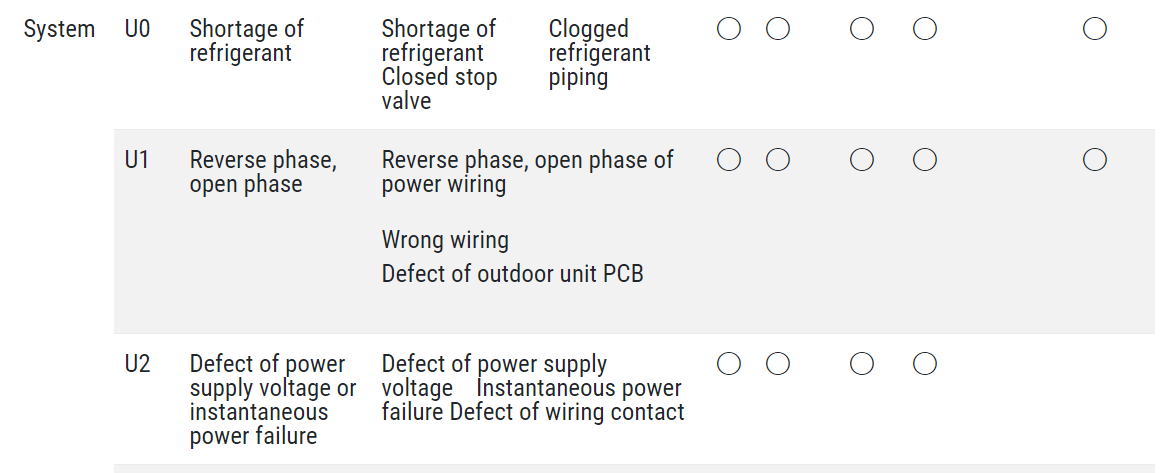Click the second circle in the U2 row

(778, 364)
